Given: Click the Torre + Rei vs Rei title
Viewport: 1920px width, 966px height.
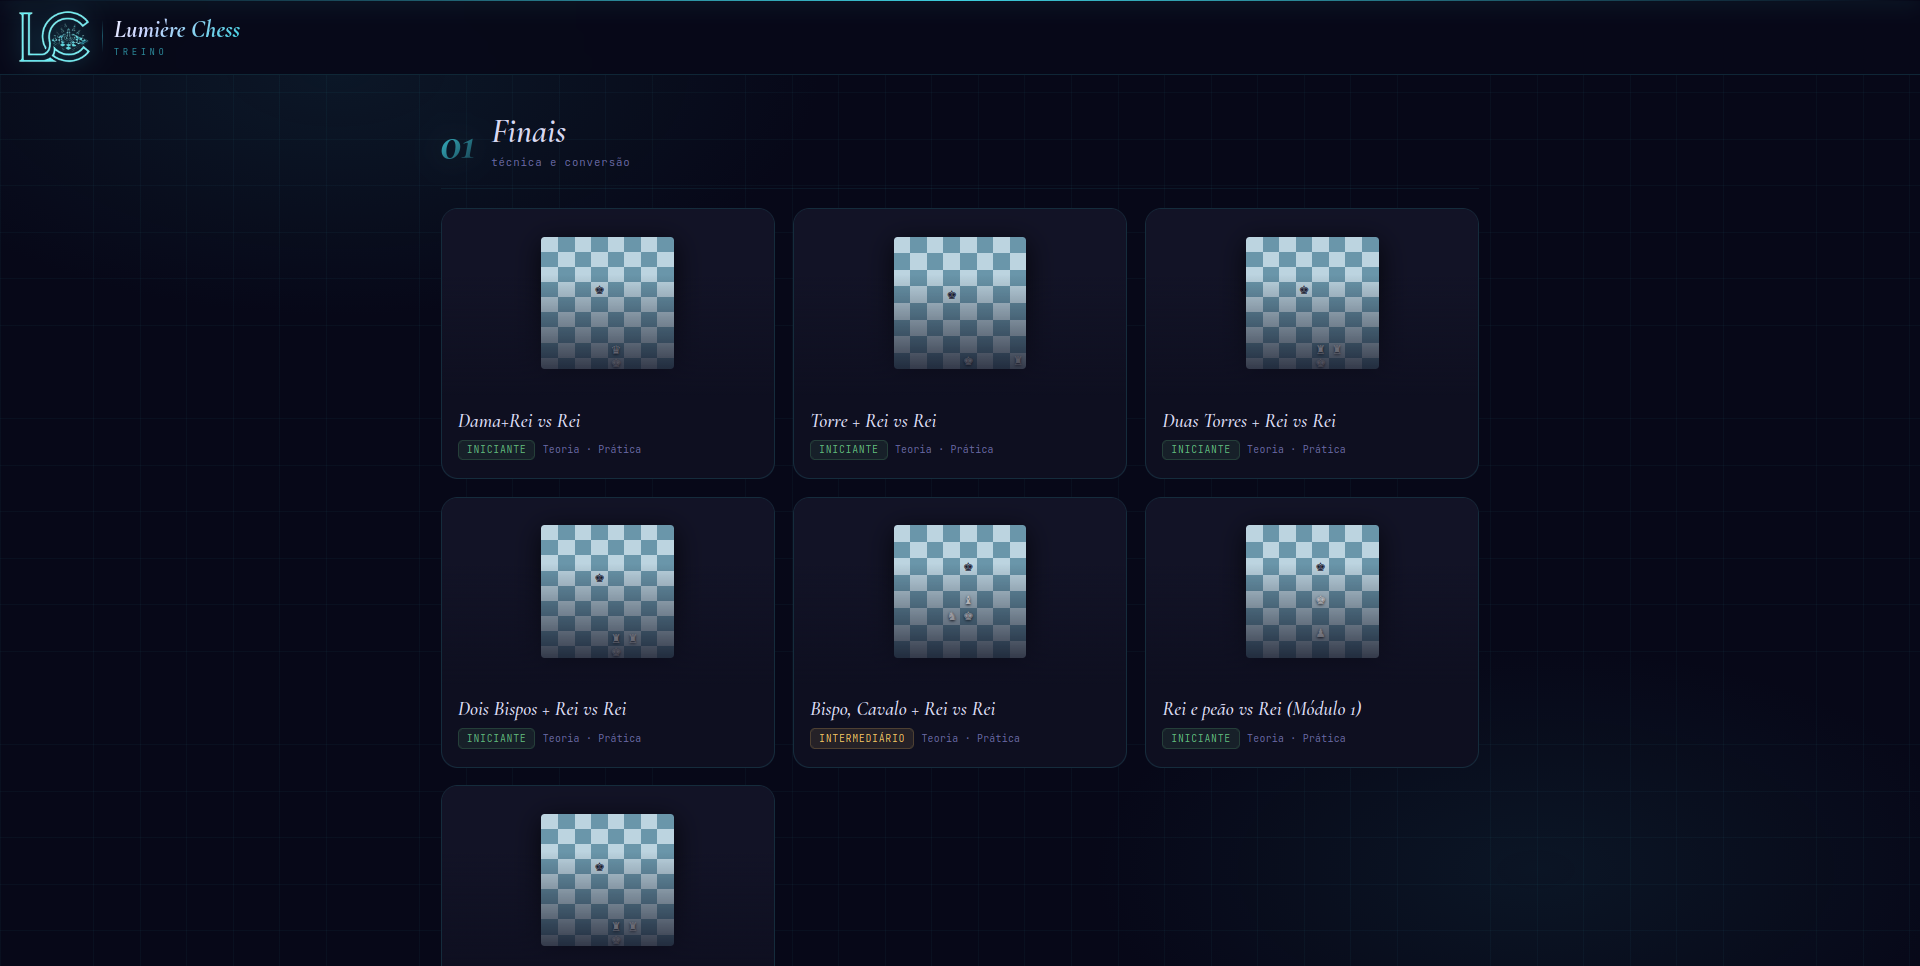Looking at the screenshot, I should point(873,421).
